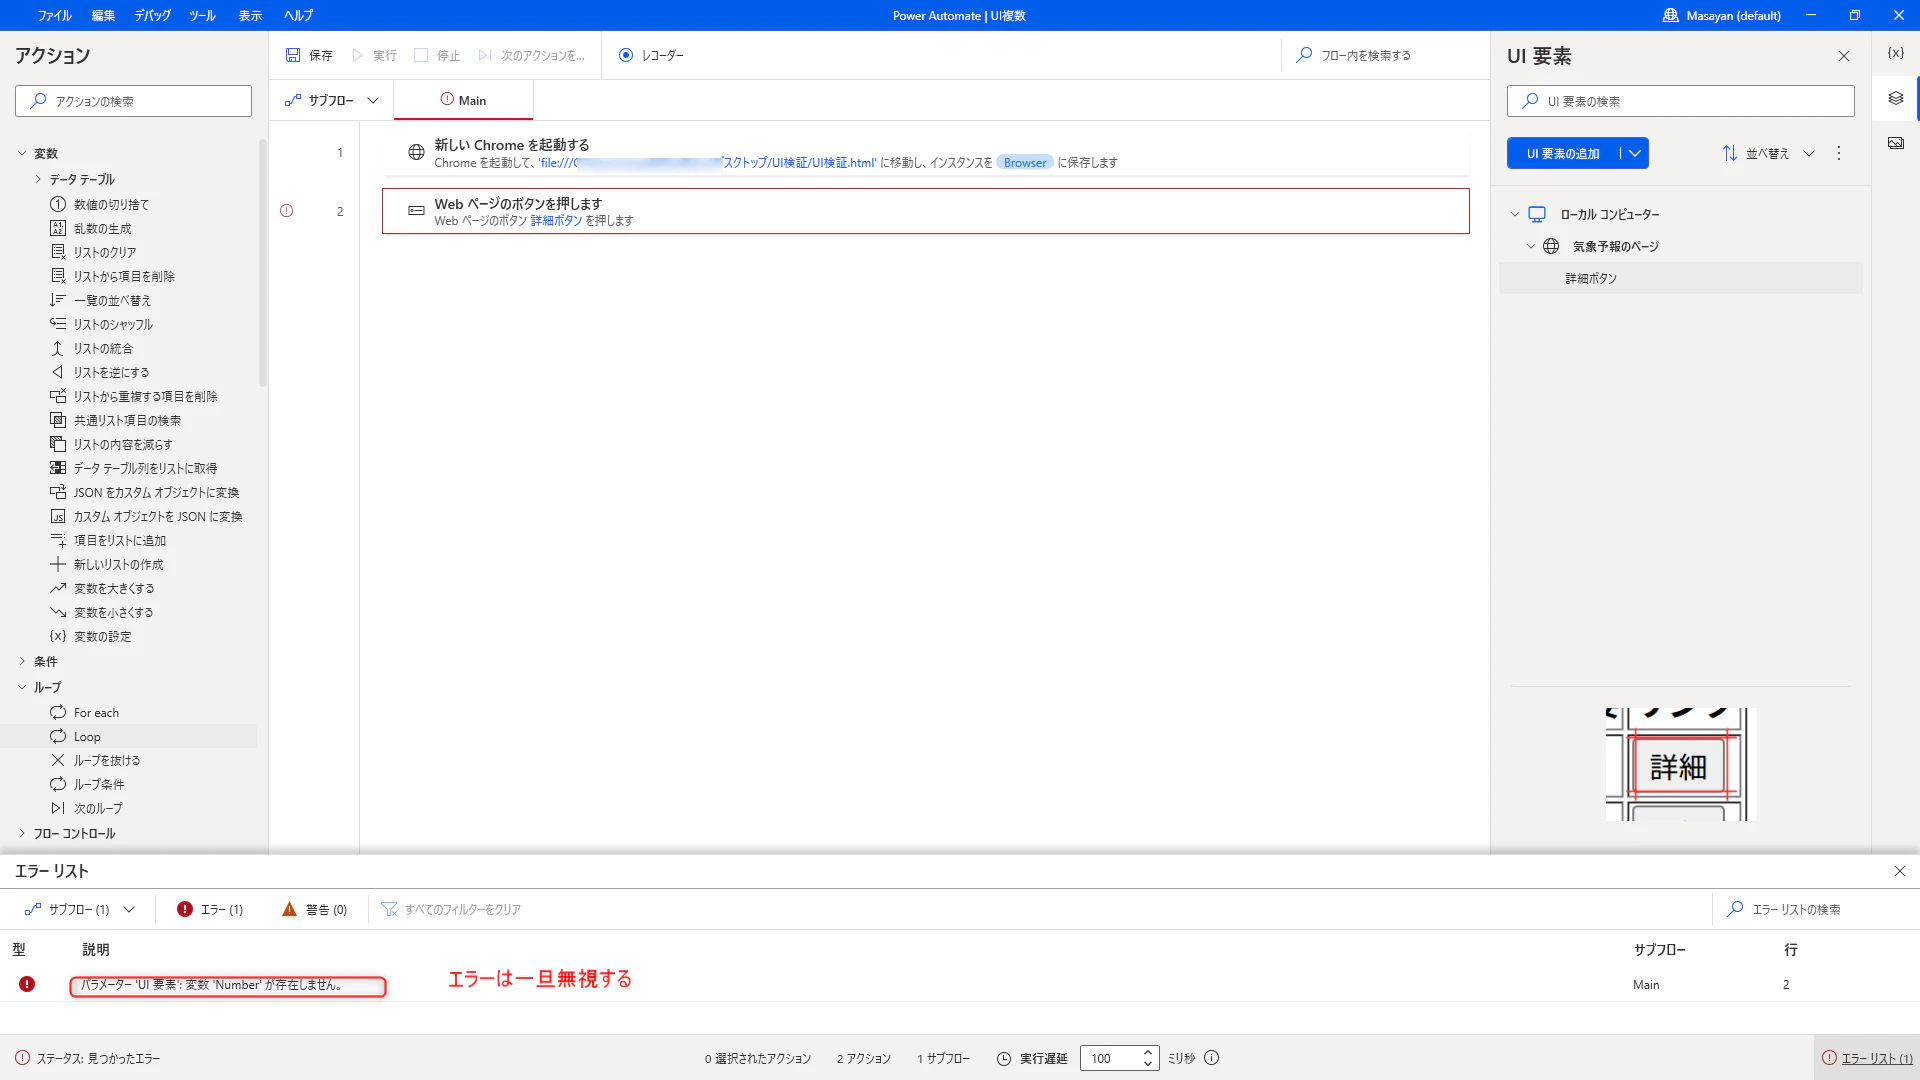Image resolution: width=1920 pixels, height=1080 pixels.
Task: Open the images panel icon
Action: coord(1895,143)
